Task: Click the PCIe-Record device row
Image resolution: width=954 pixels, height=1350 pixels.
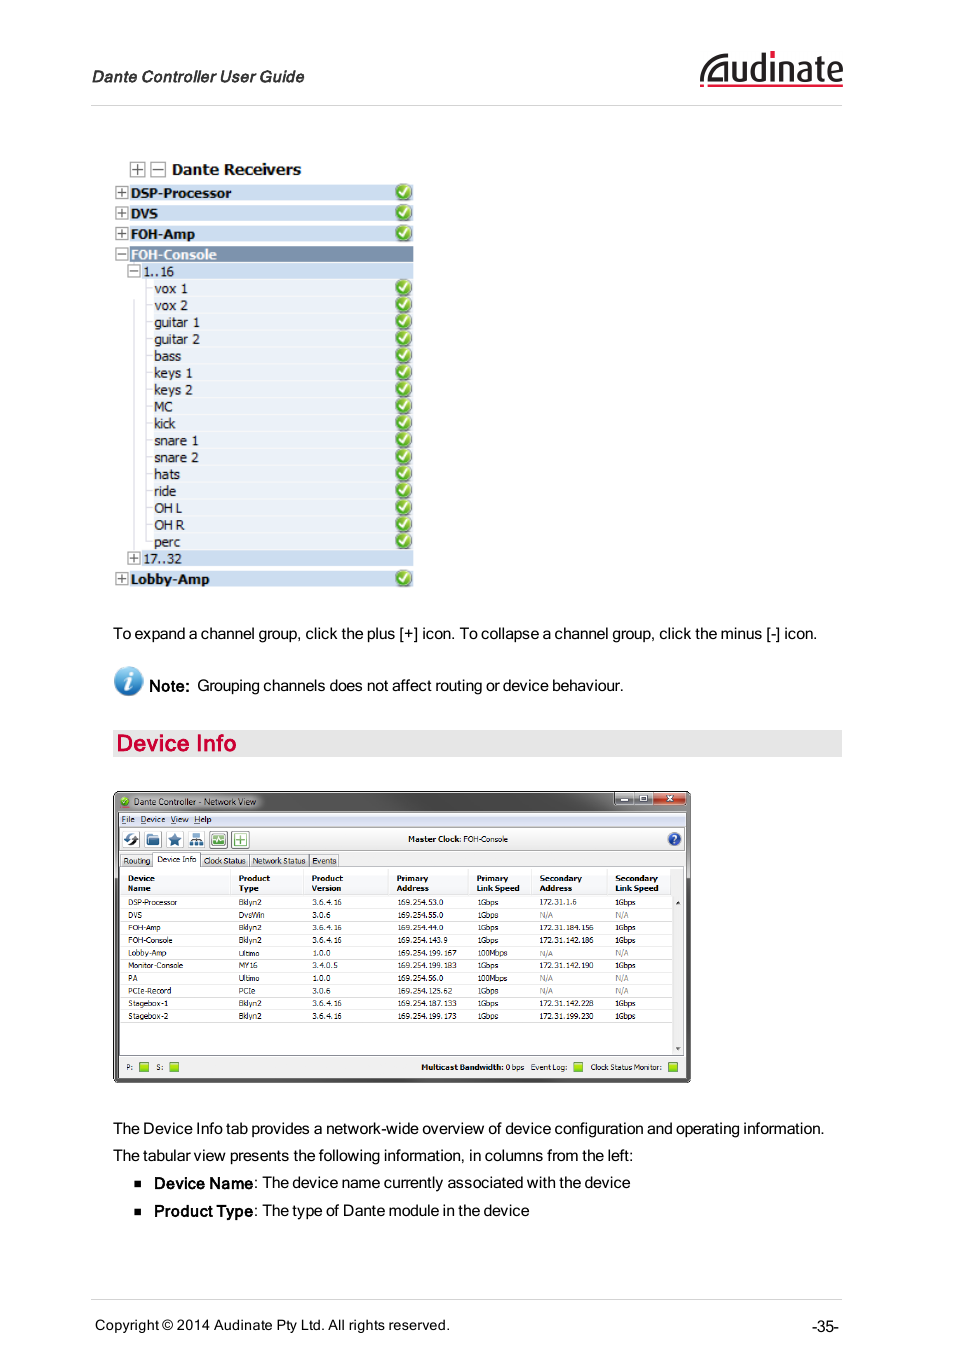Action: pyautogui.click(x=396, y=991)
